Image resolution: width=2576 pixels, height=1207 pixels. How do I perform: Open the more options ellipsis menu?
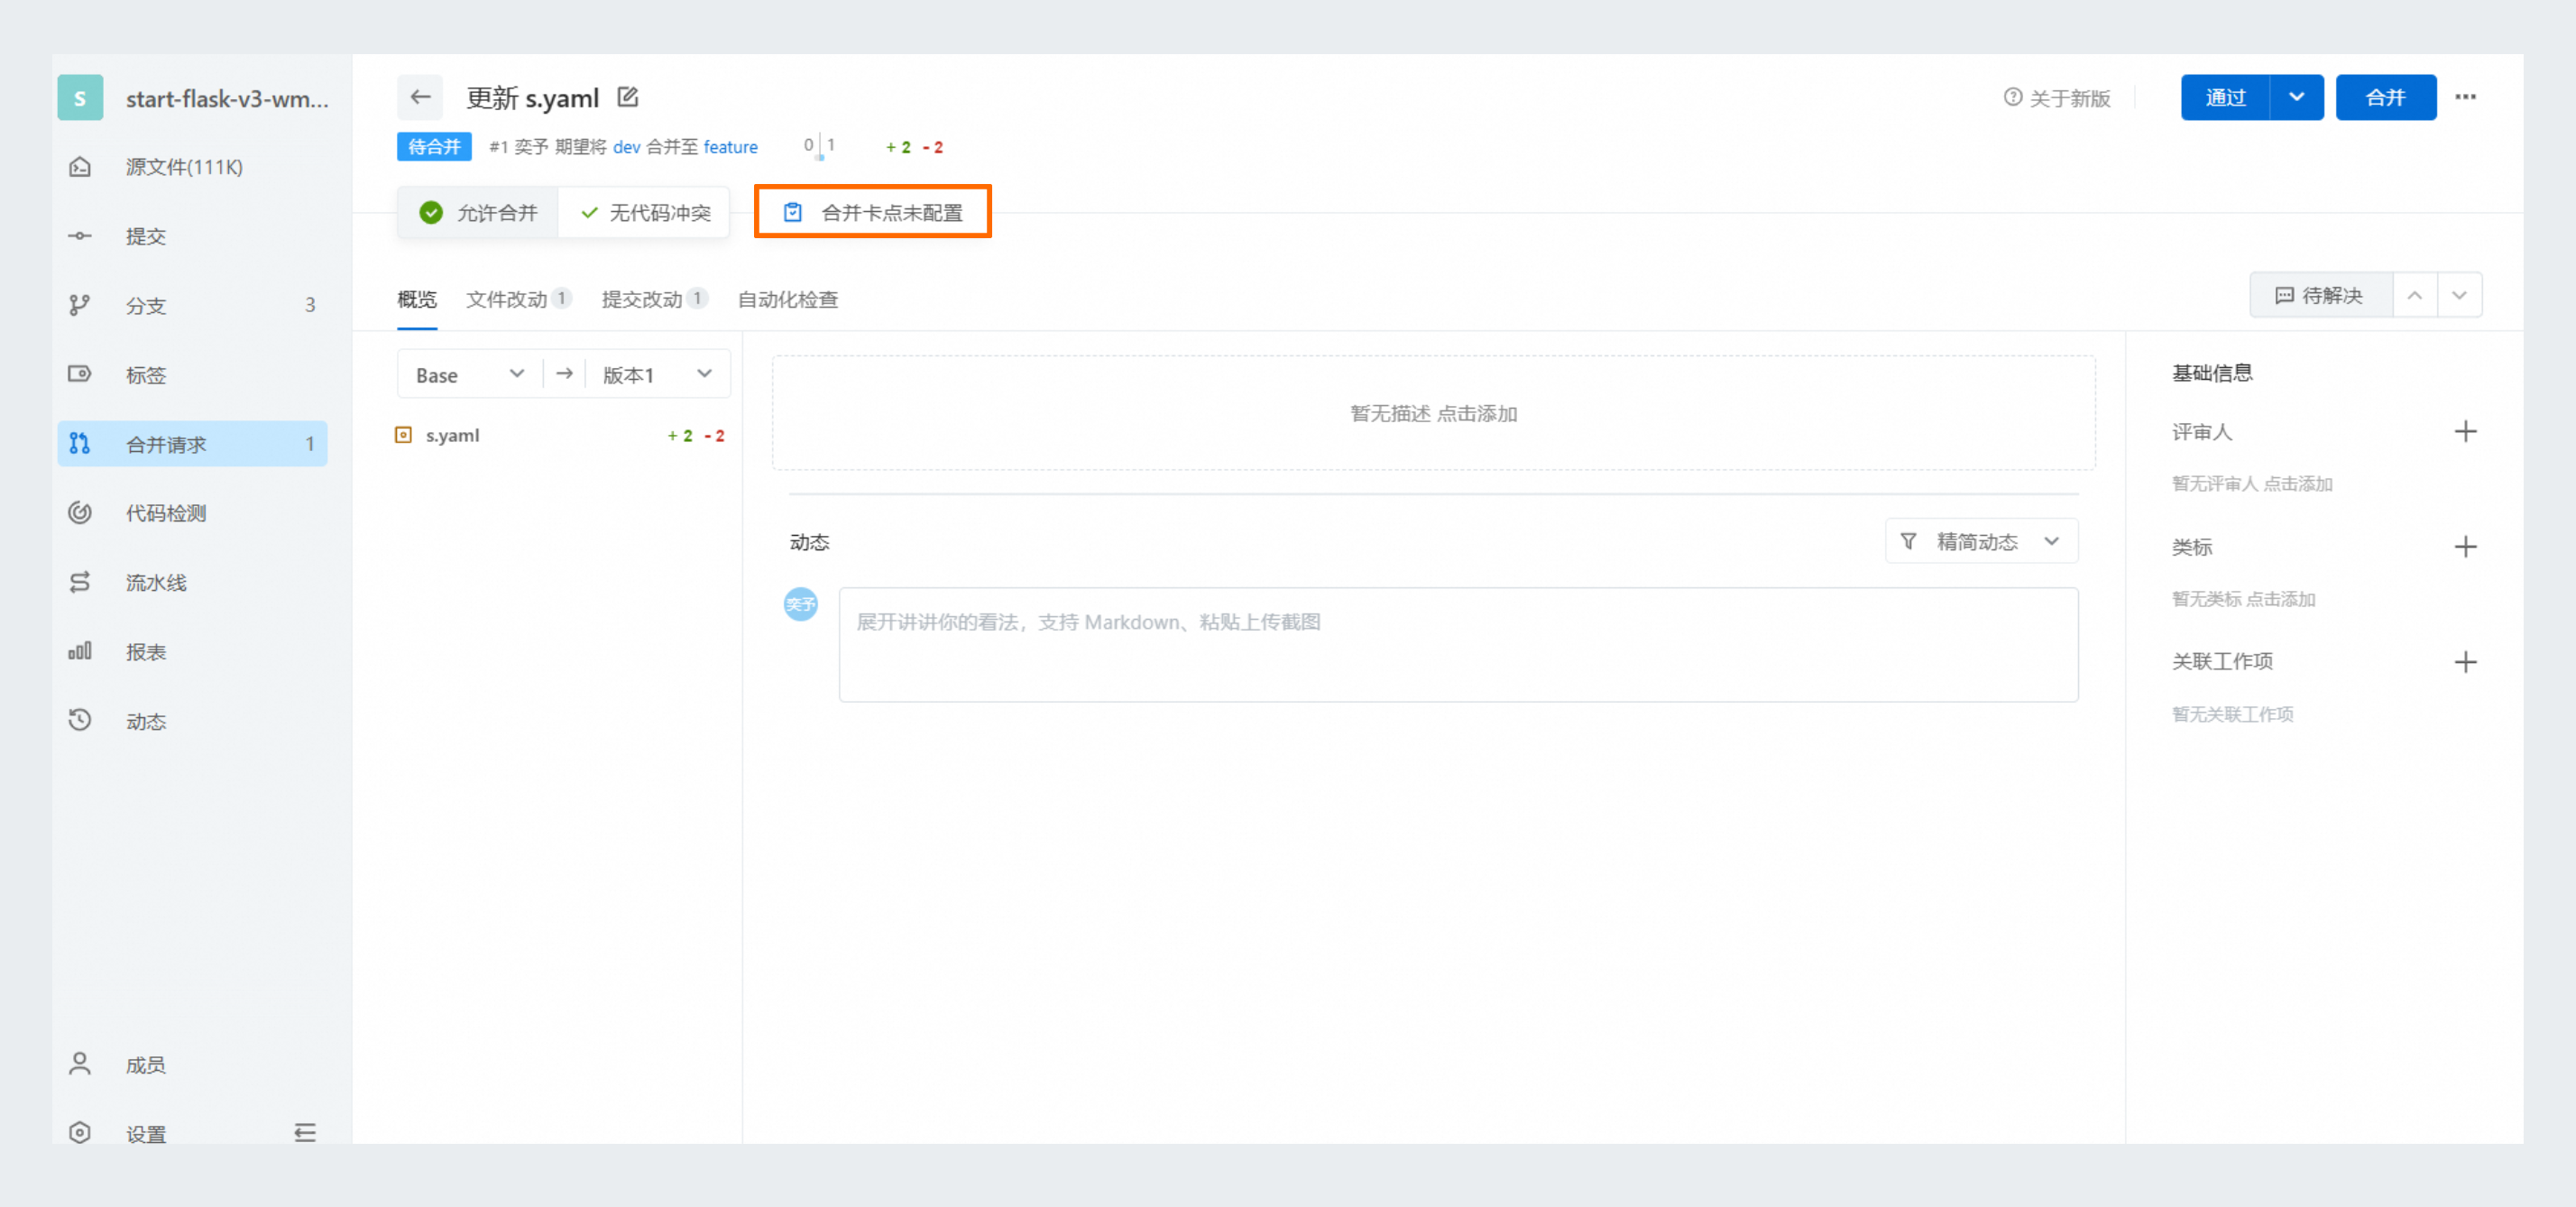pyautogui.click(x=2465, y=97)
